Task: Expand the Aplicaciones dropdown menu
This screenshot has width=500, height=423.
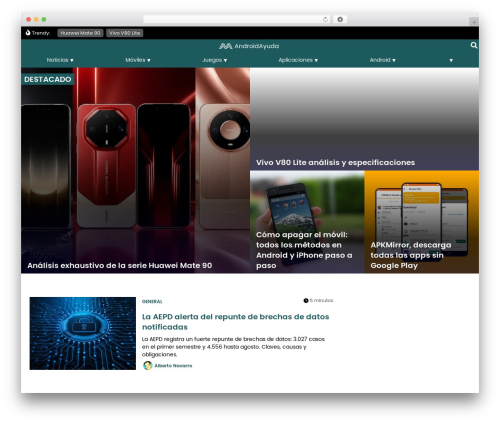Action: pyautogui.click(x=298, y=60)
